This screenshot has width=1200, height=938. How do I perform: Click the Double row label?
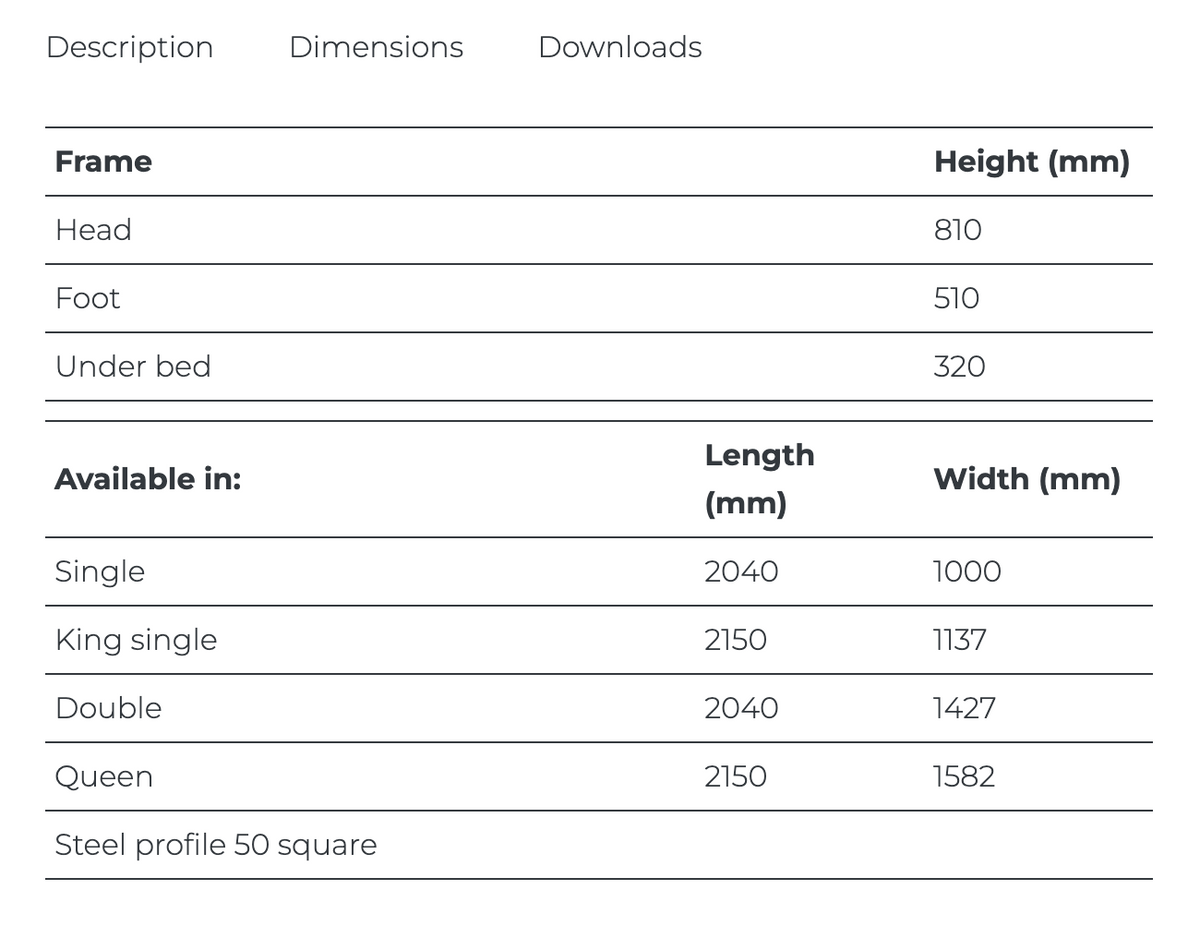click(x=108, y=708)
